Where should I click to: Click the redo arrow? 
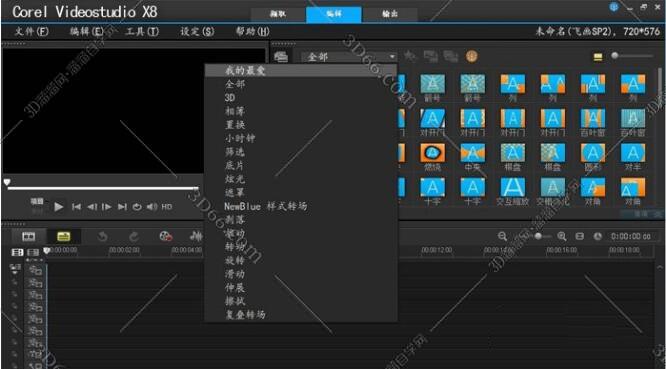tap(133, 237)
